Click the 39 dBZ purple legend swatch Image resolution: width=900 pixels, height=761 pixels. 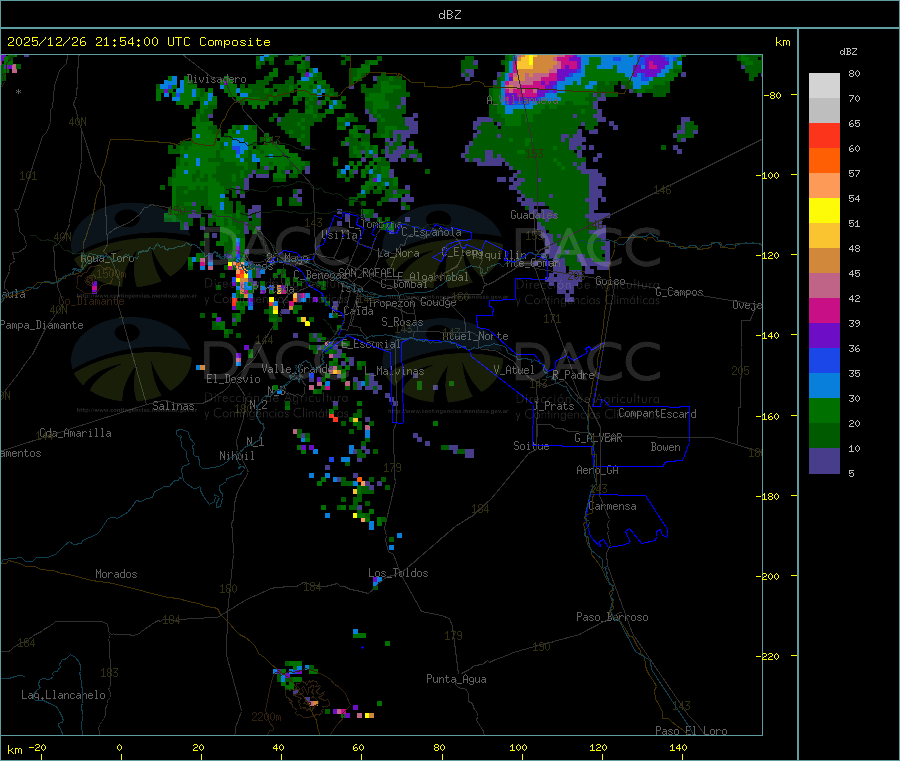[824, 336]
